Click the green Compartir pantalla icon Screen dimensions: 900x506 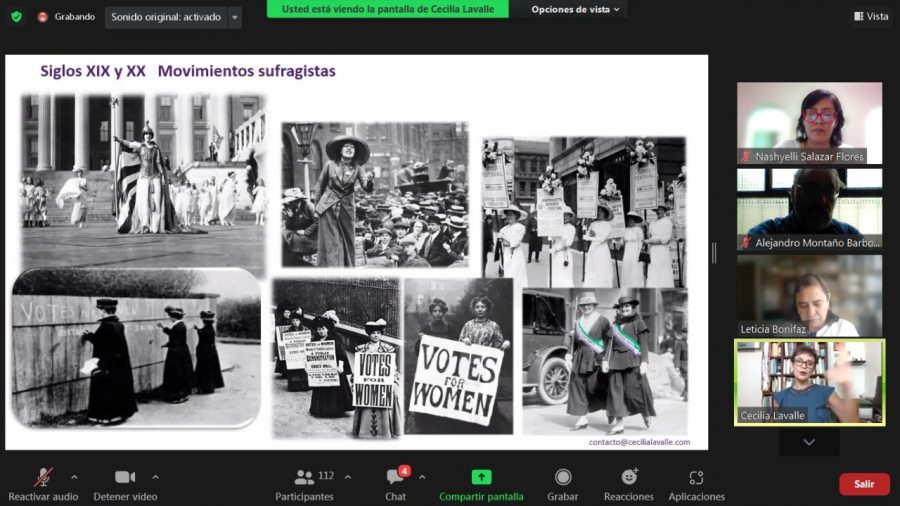(x=481, y=478)
